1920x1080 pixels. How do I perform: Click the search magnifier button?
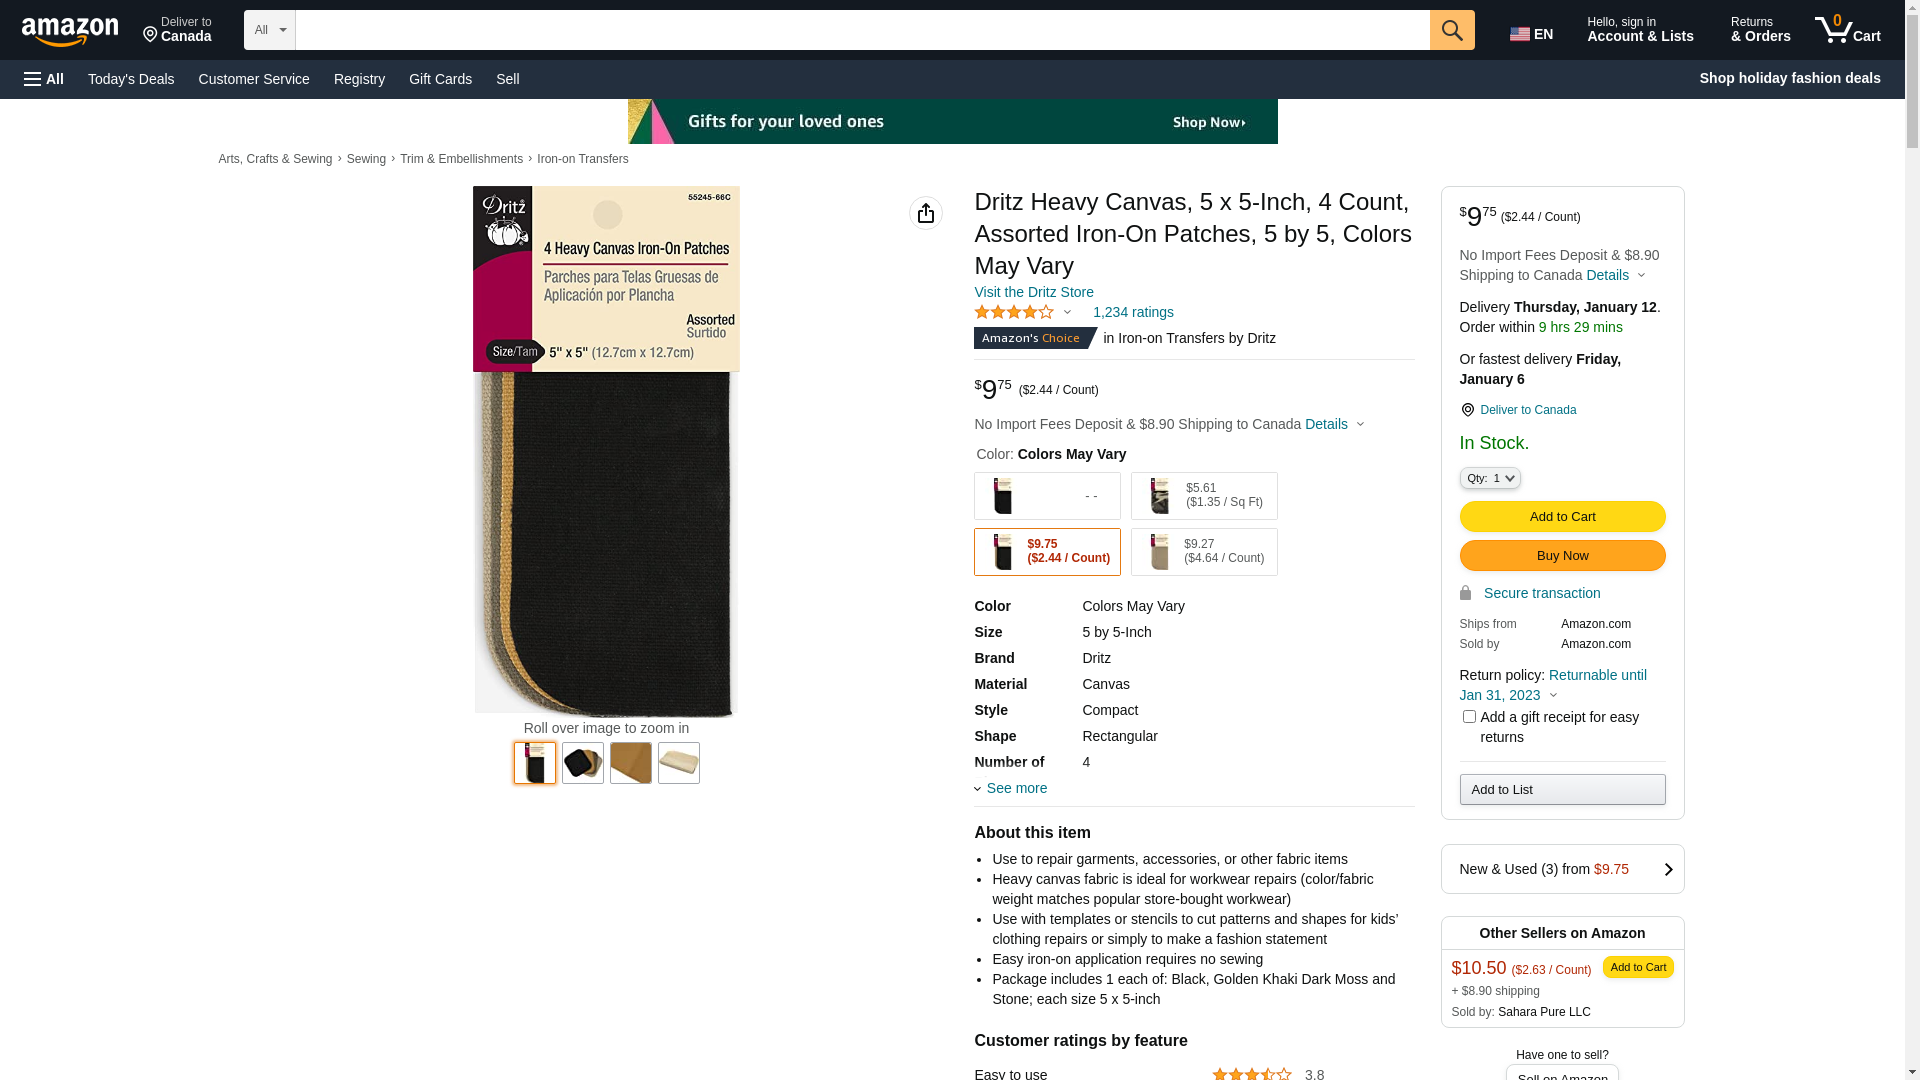point(1452,30)
